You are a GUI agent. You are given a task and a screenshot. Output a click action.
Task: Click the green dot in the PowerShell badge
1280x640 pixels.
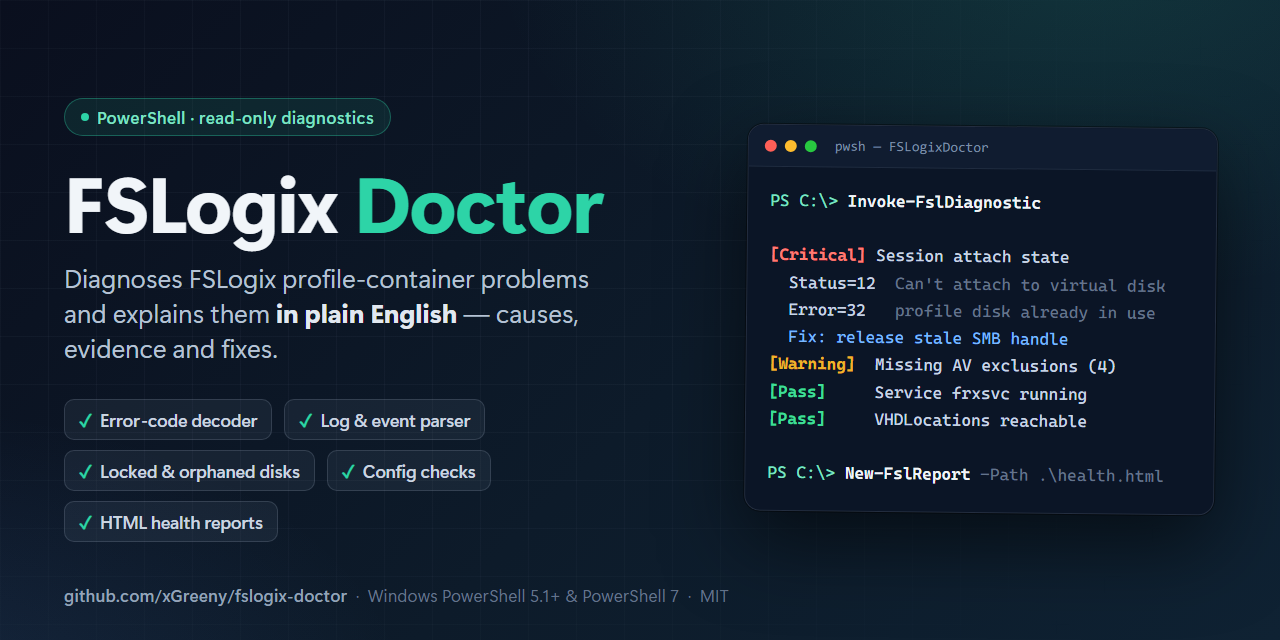click(85, 117)
